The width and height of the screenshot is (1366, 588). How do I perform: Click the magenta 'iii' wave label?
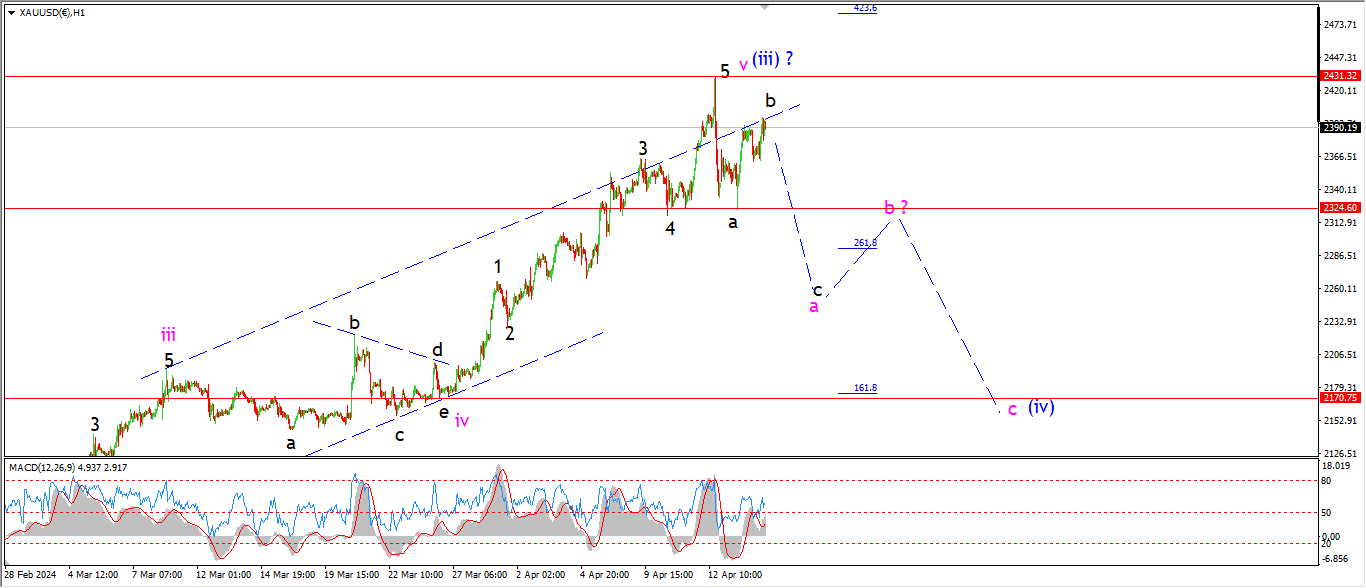[168, 336]
